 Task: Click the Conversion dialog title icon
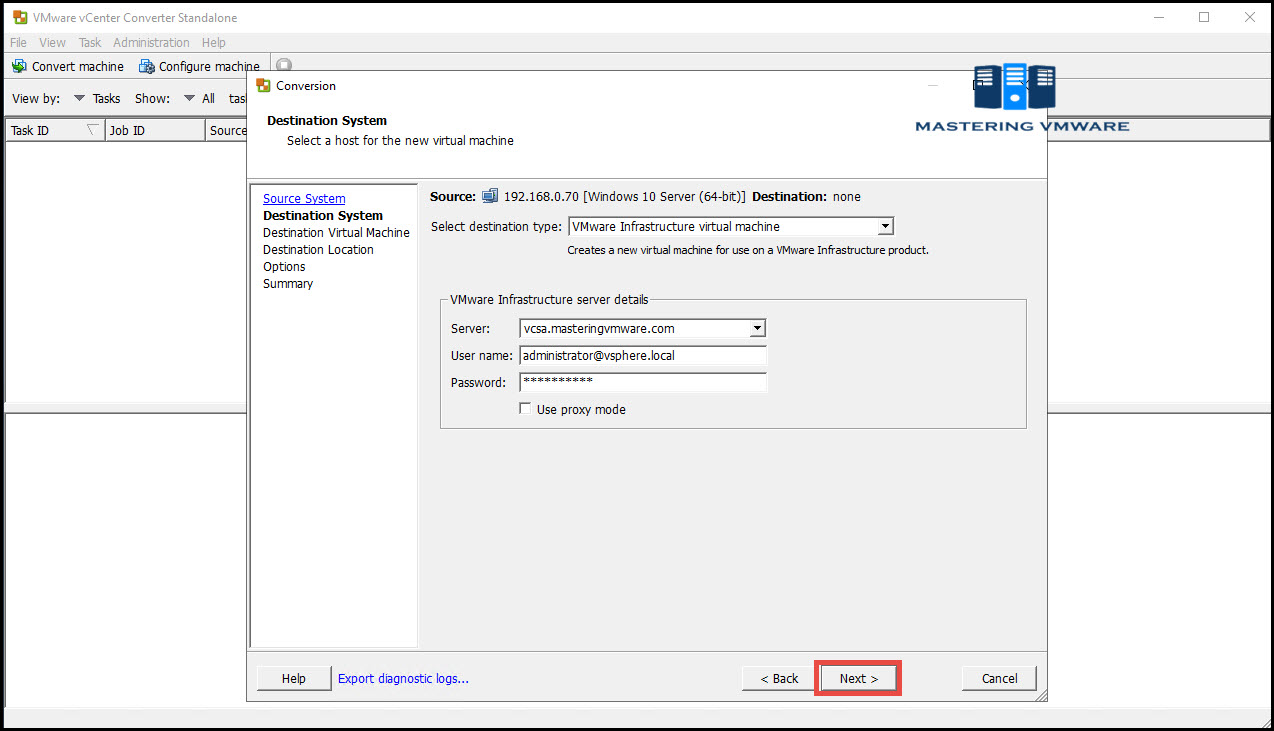[x=264, y=86]
